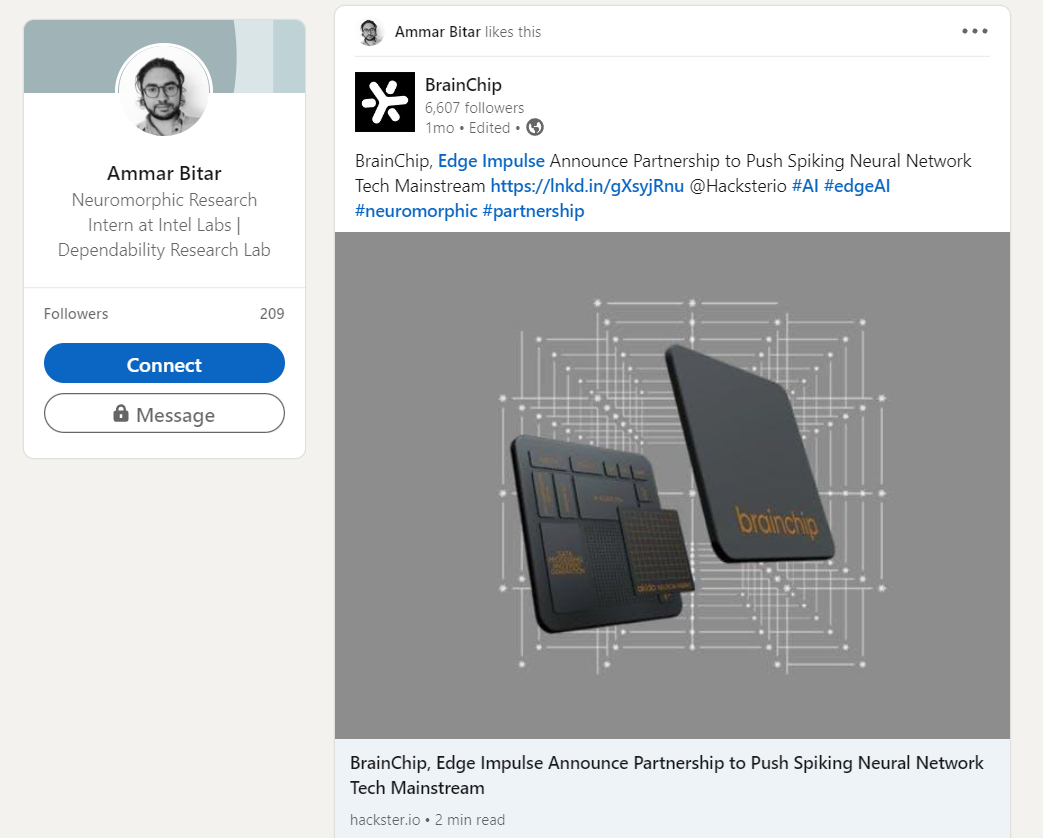Click the small Ammar Bitar avatar in the post header
The width and height of the screenshot is (1043, 838).
coord(370,32)
